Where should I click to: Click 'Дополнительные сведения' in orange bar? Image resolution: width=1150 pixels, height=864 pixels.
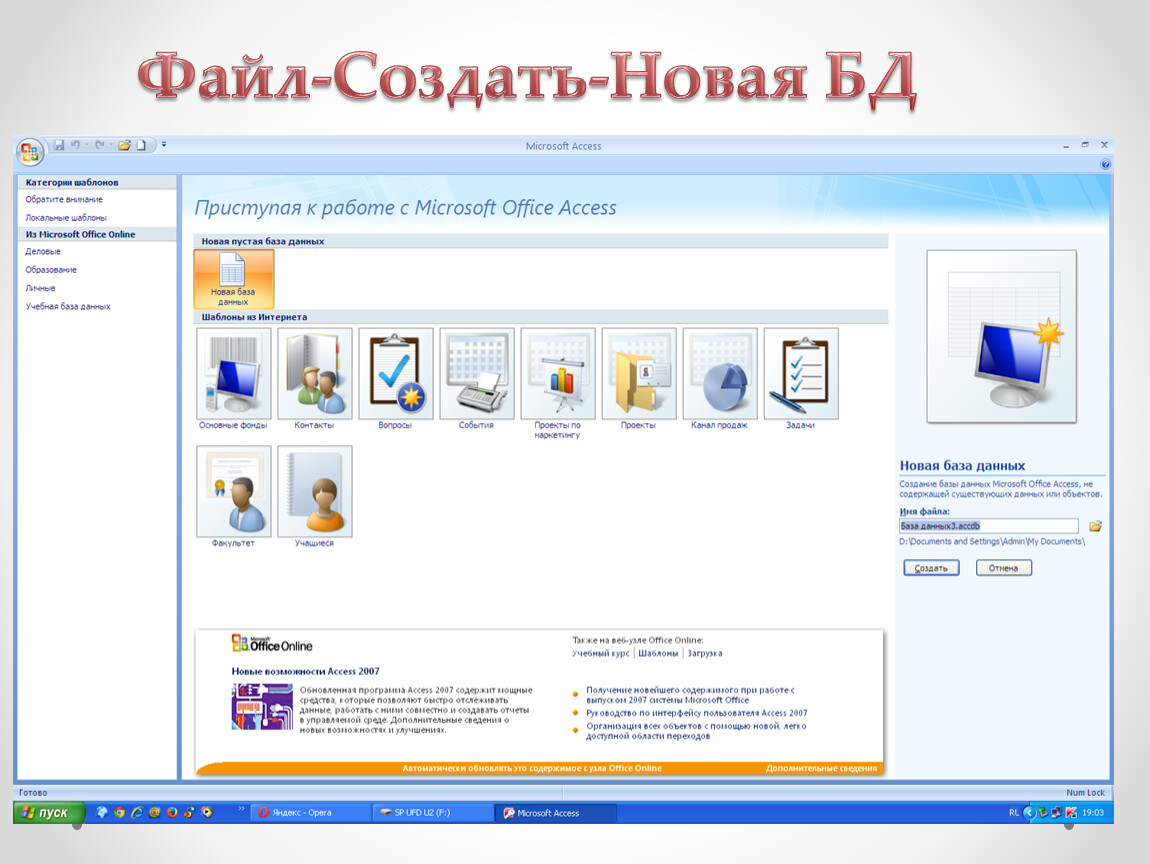[x=821, y=768]
